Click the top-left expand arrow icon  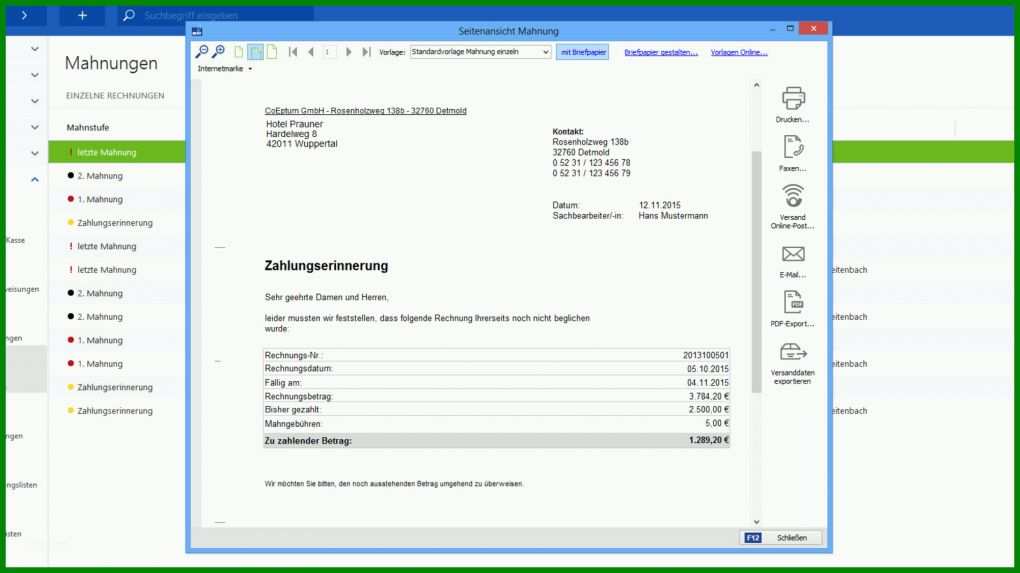tap(25, 15)
